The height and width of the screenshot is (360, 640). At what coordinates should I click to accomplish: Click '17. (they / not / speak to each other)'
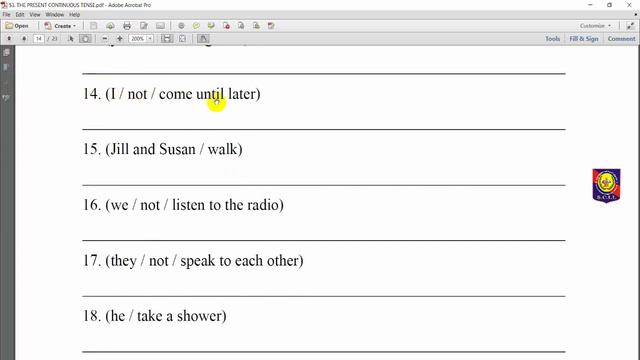pos(193,260)
